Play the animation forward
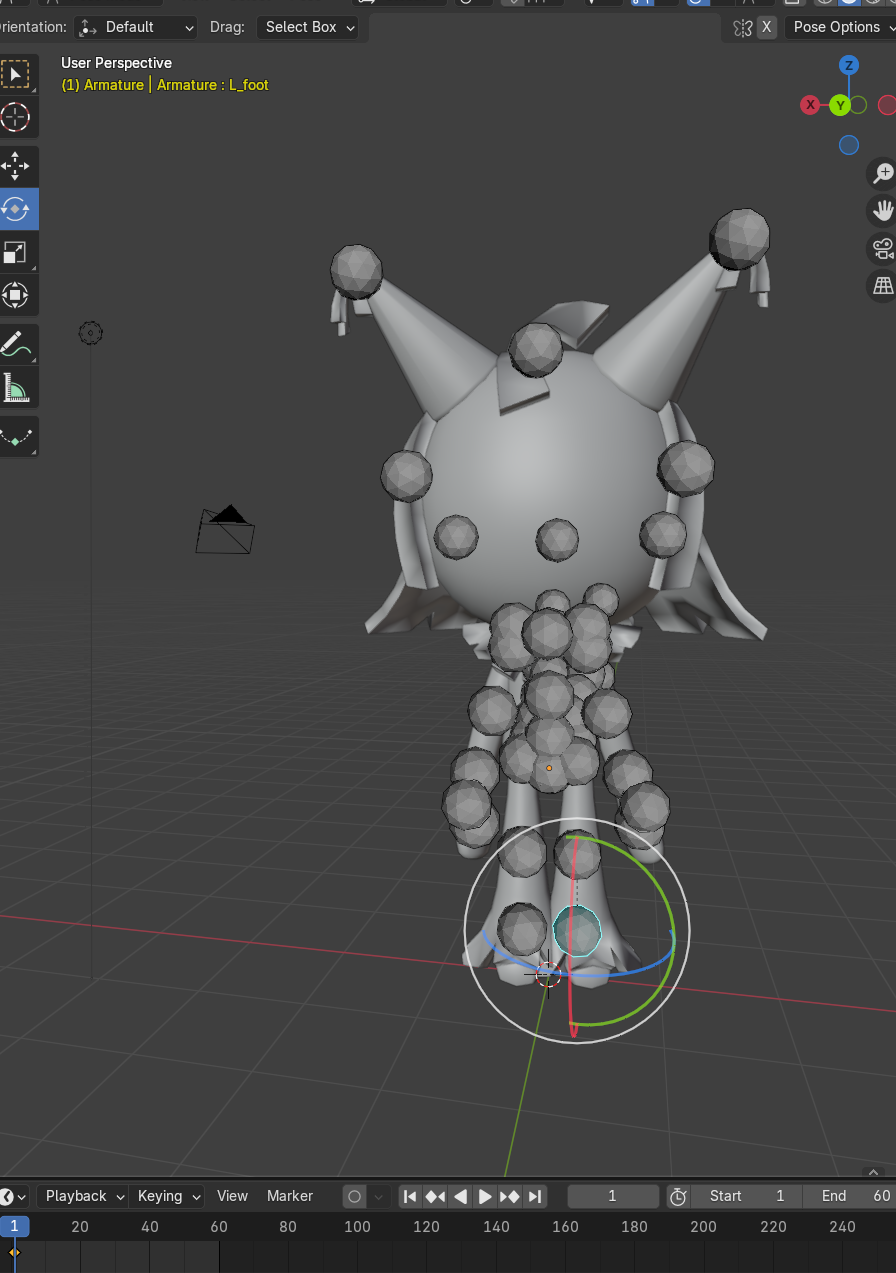 click(485, 1196)
